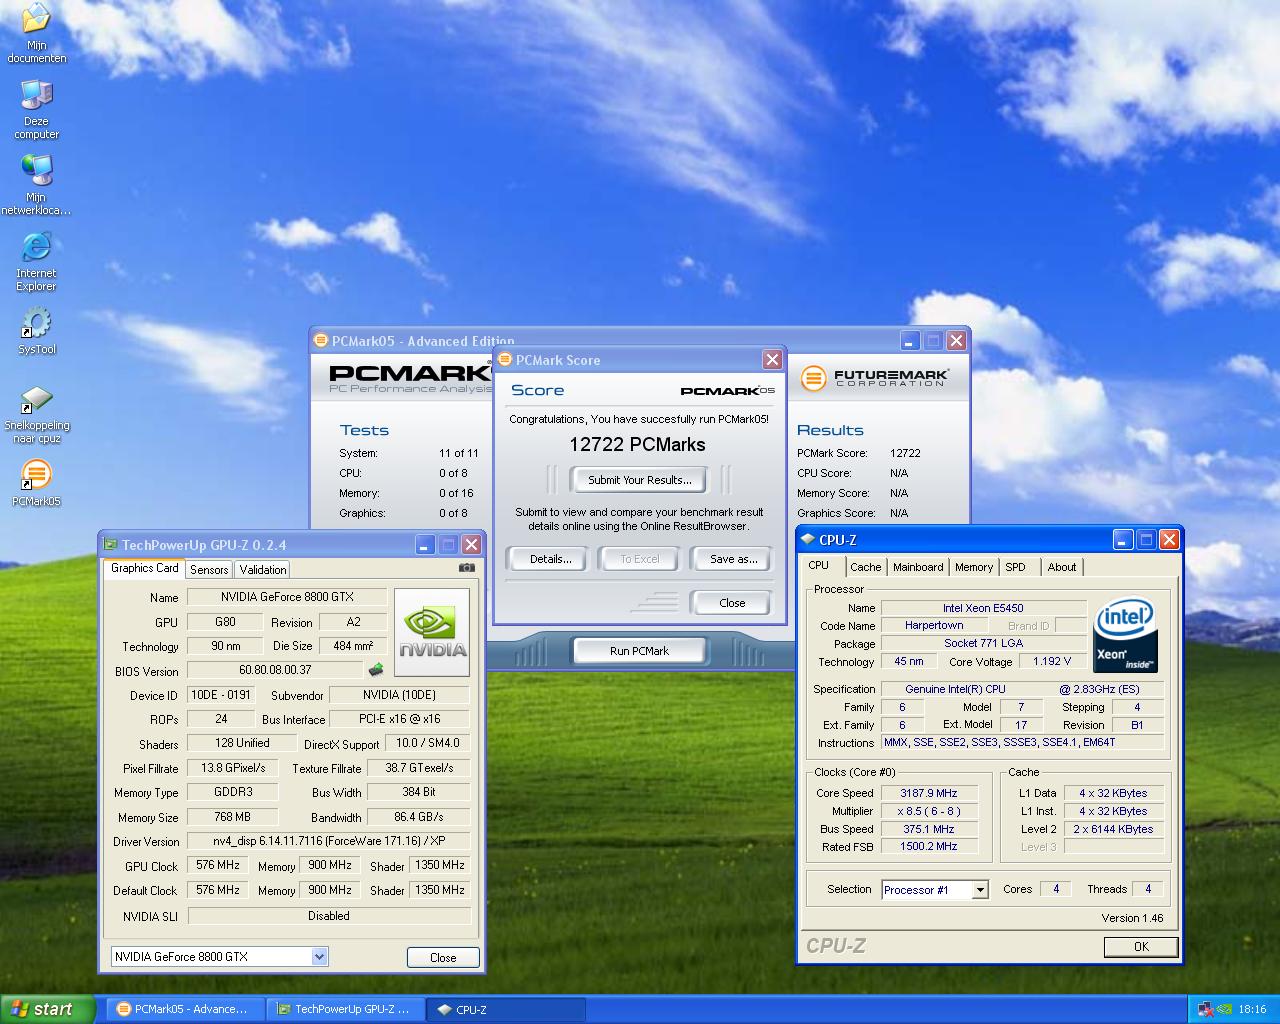Open Deze computer desktop icon
The image size is (1280, 1024).
pos(36,109)
